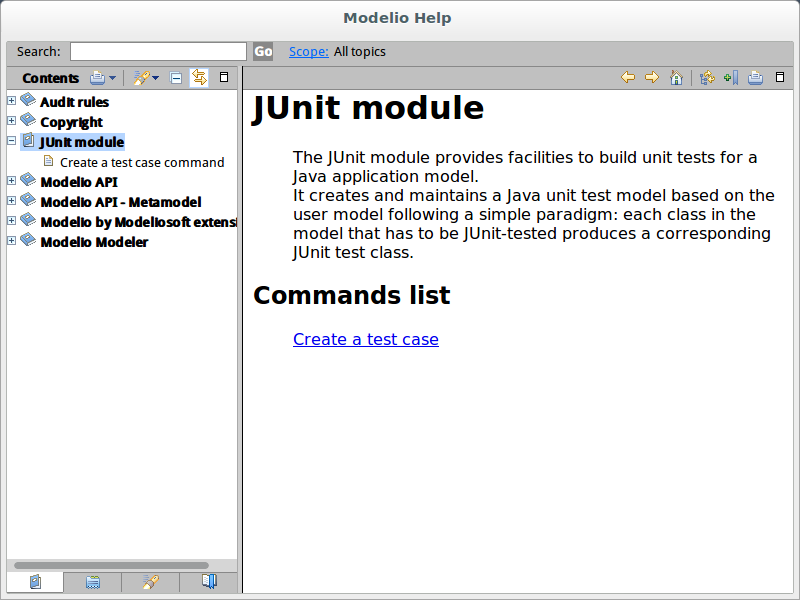
Task: Open the Print topics dropdown arrow
Action: [113, 78]
